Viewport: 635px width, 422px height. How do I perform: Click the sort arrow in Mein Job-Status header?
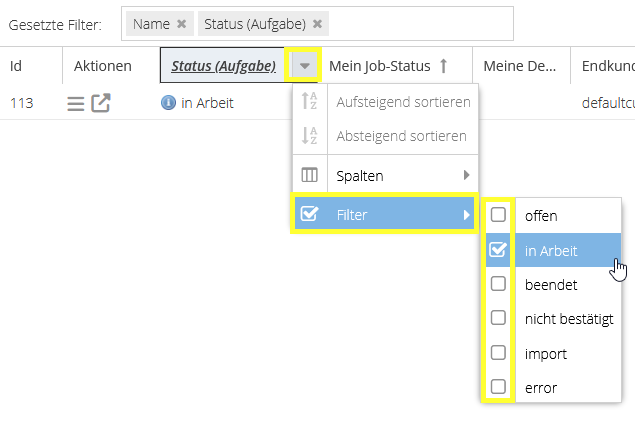(x=443, y=66)
